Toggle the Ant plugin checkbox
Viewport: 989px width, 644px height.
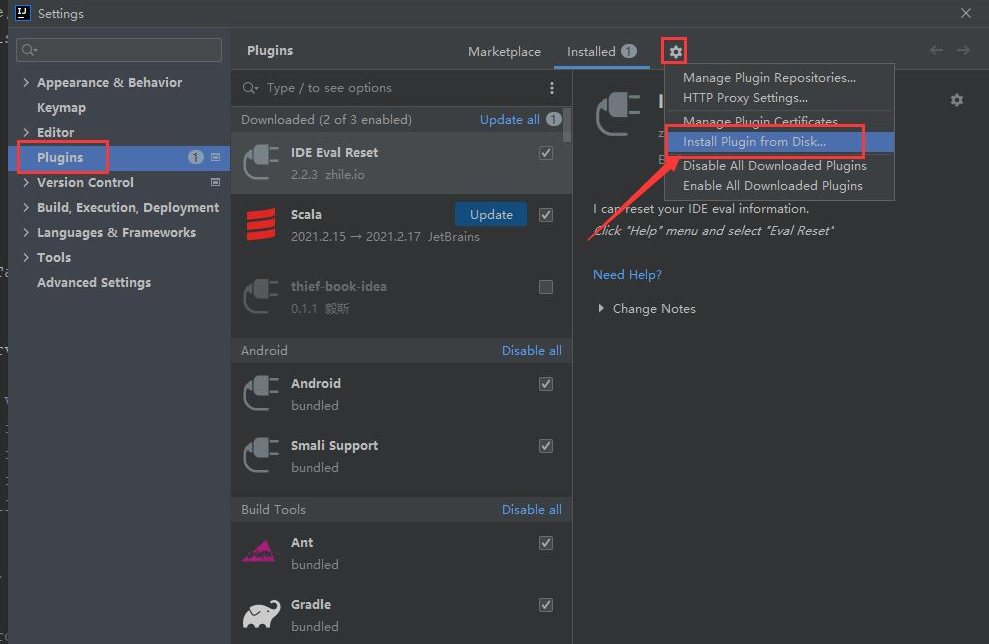pyautogui.click(x=546, y=542)
